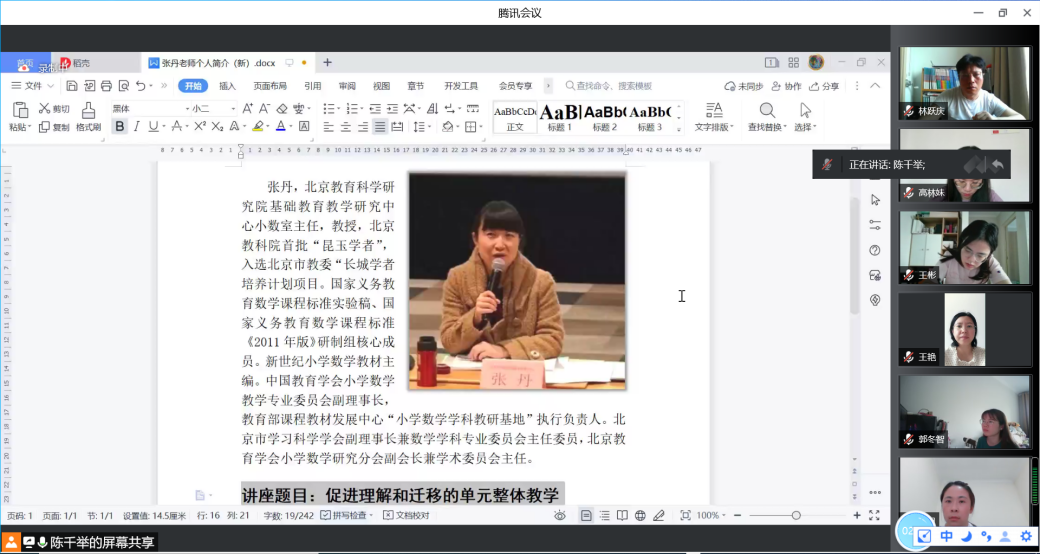Decrease paragraph indent
This screenshot has width=1040, height=554.
(x=375, y=108)
